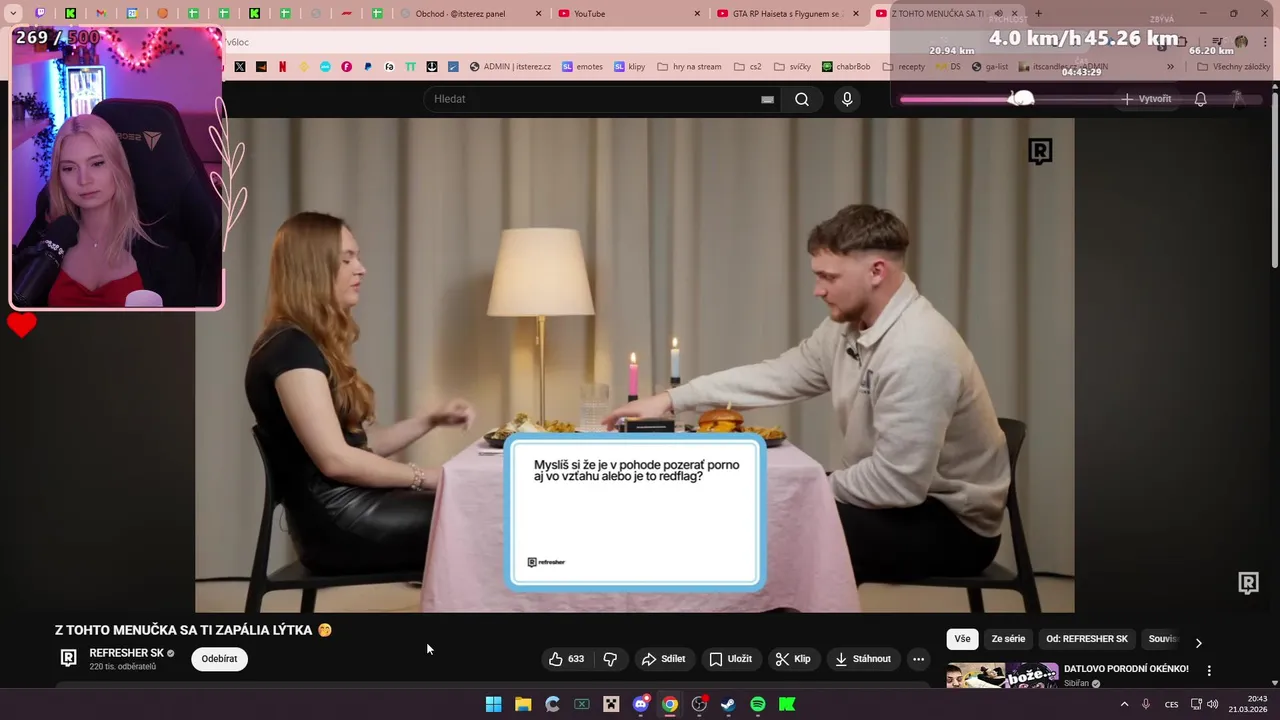This screenshot has height=720, width=1280.
Task: Open more actions three-dot menu under video
Action: coord(918,659)
